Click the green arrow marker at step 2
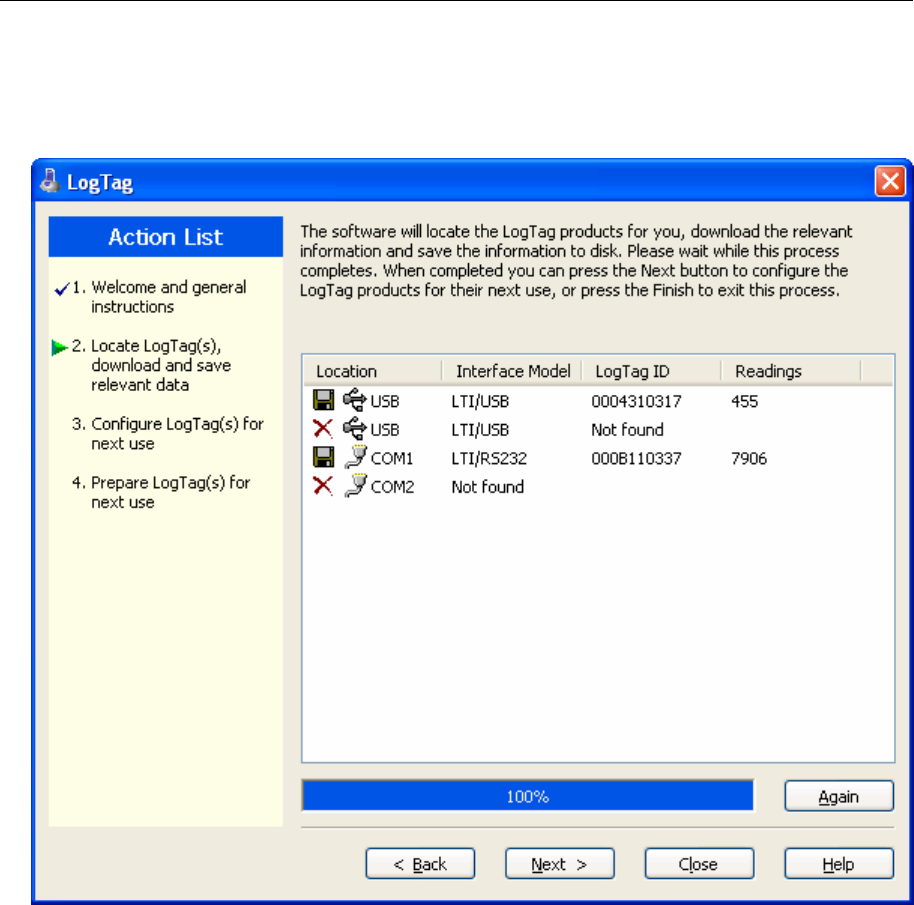Image resolution: width=914 pixels, height=905 pixels. coord(60,347)
